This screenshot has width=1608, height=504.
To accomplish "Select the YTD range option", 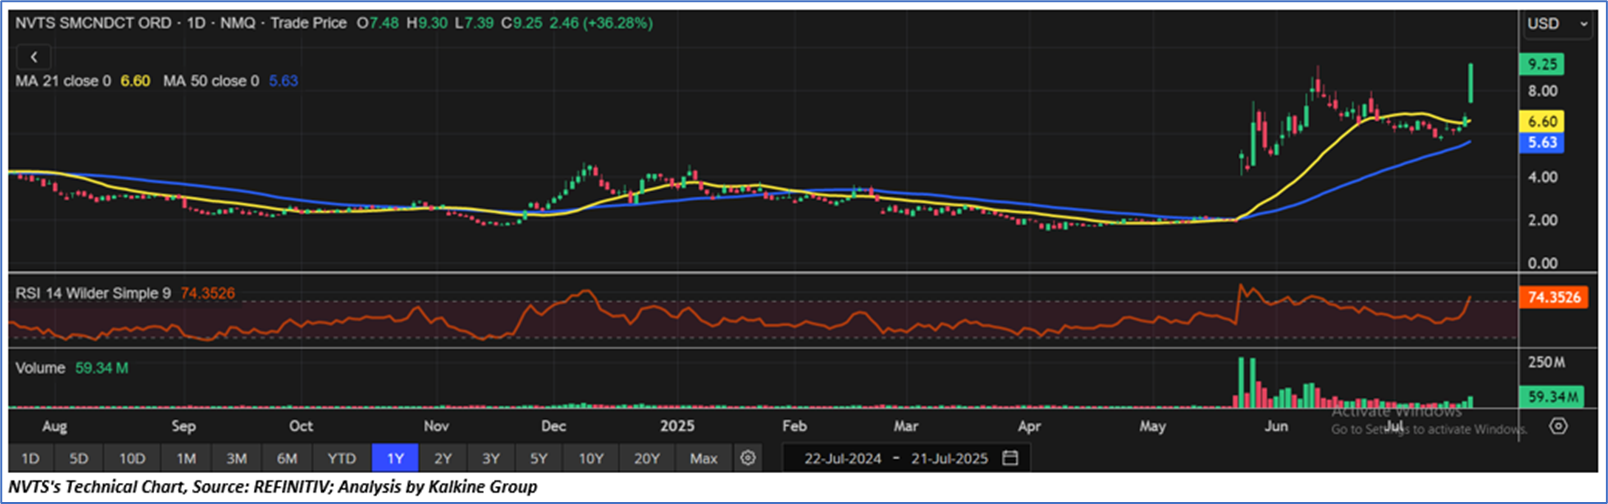I will coord(341,458).
